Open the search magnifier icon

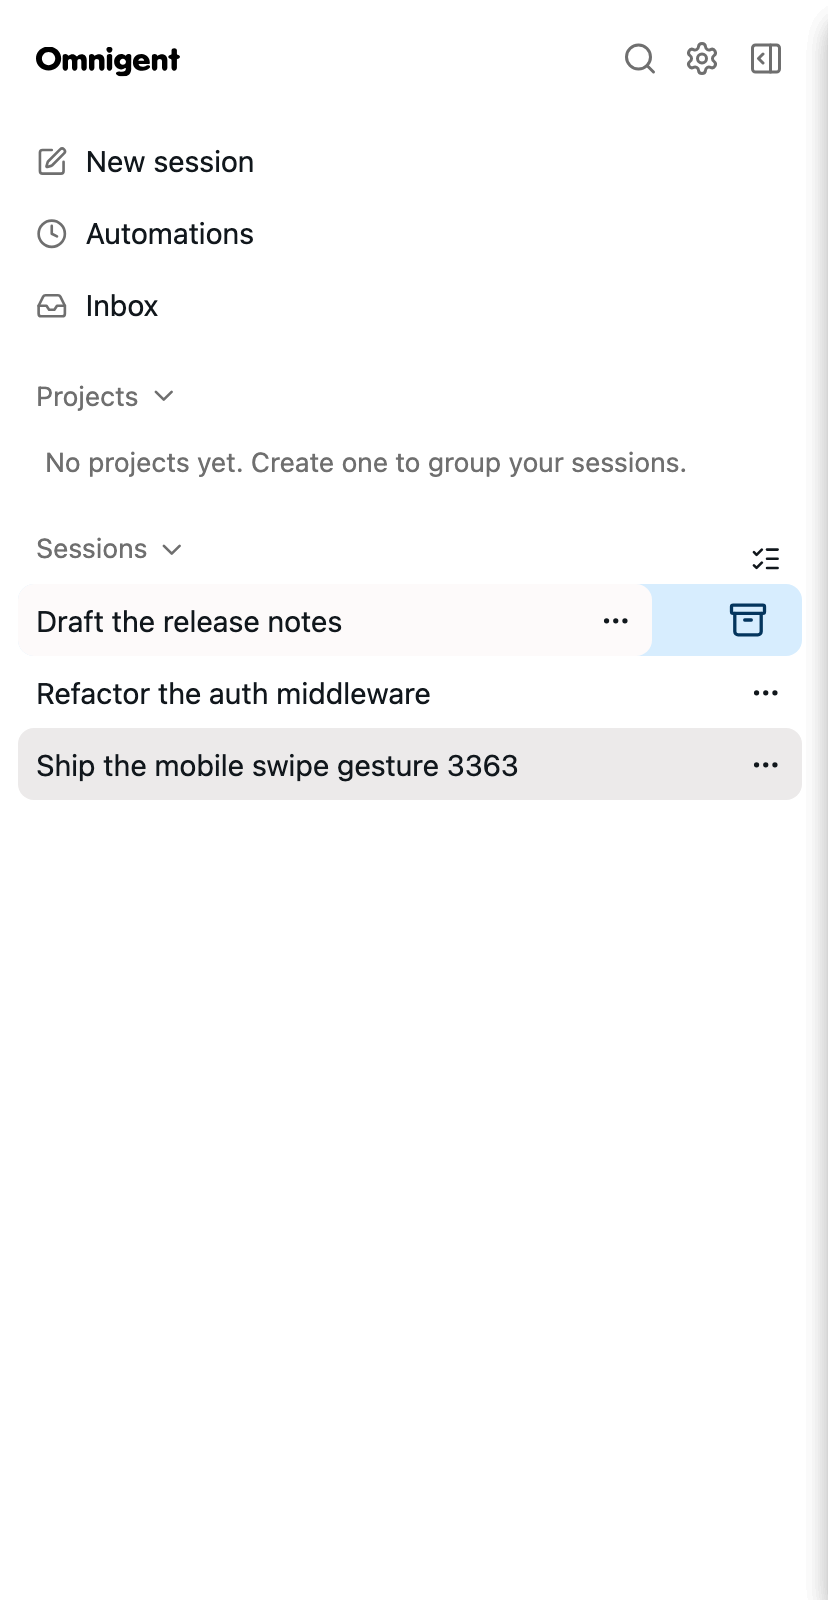coord(640,59)
